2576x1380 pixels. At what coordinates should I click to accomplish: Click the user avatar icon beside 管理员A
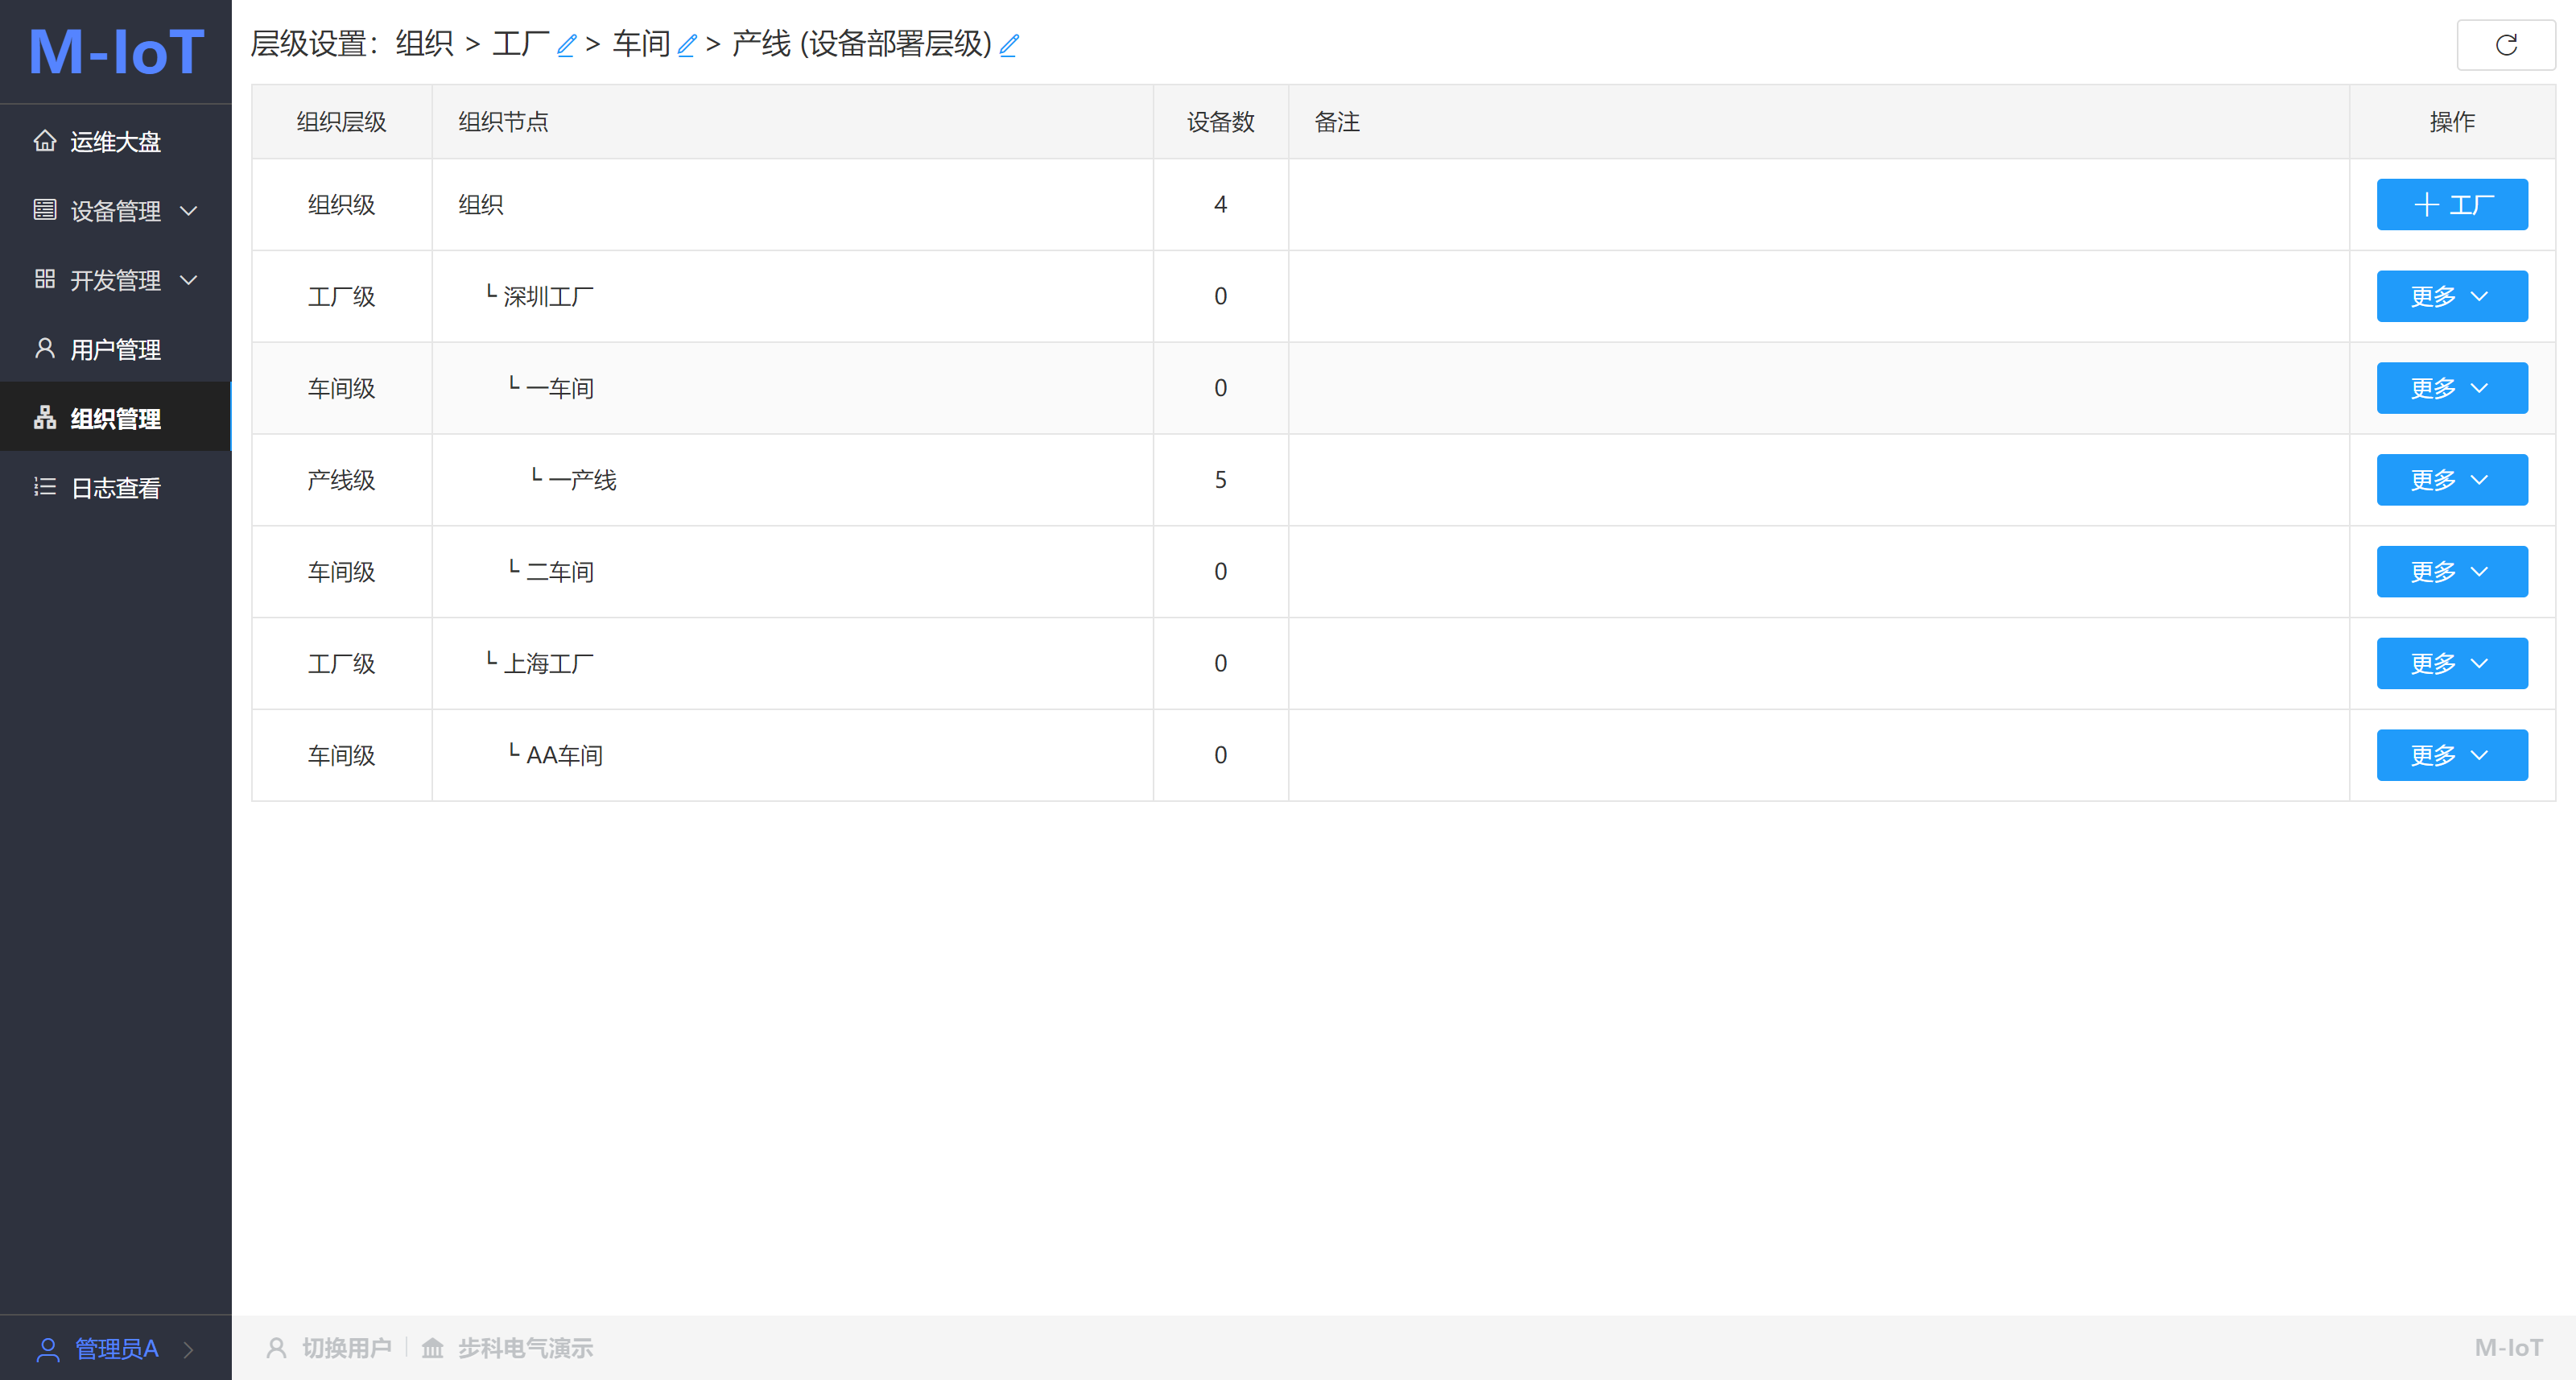48,1349
